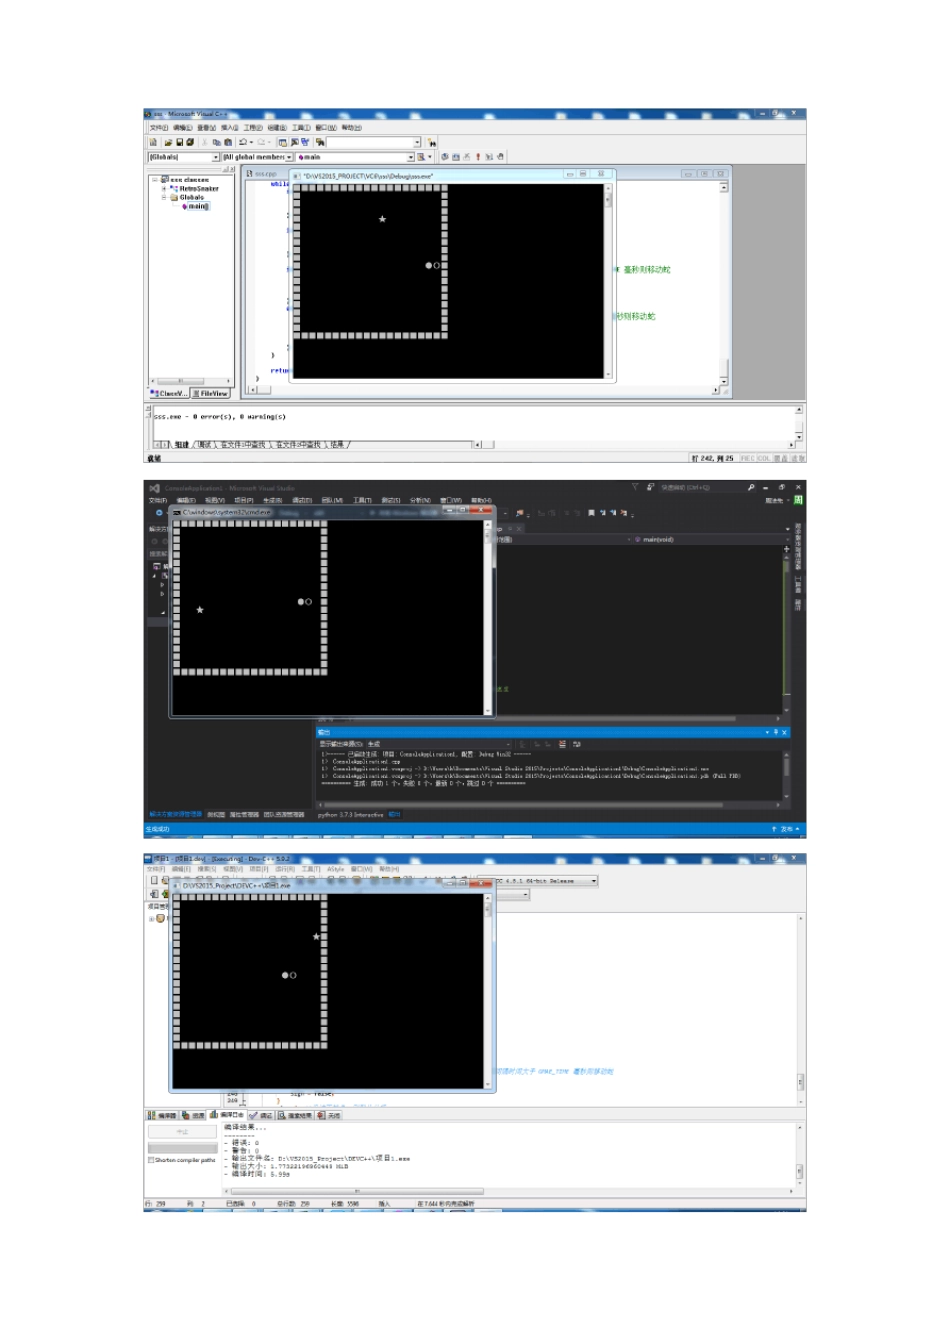Click word wrap toggle icon in Visual Studio output
The image size is (950, 1344).
(x=577, y=744)
